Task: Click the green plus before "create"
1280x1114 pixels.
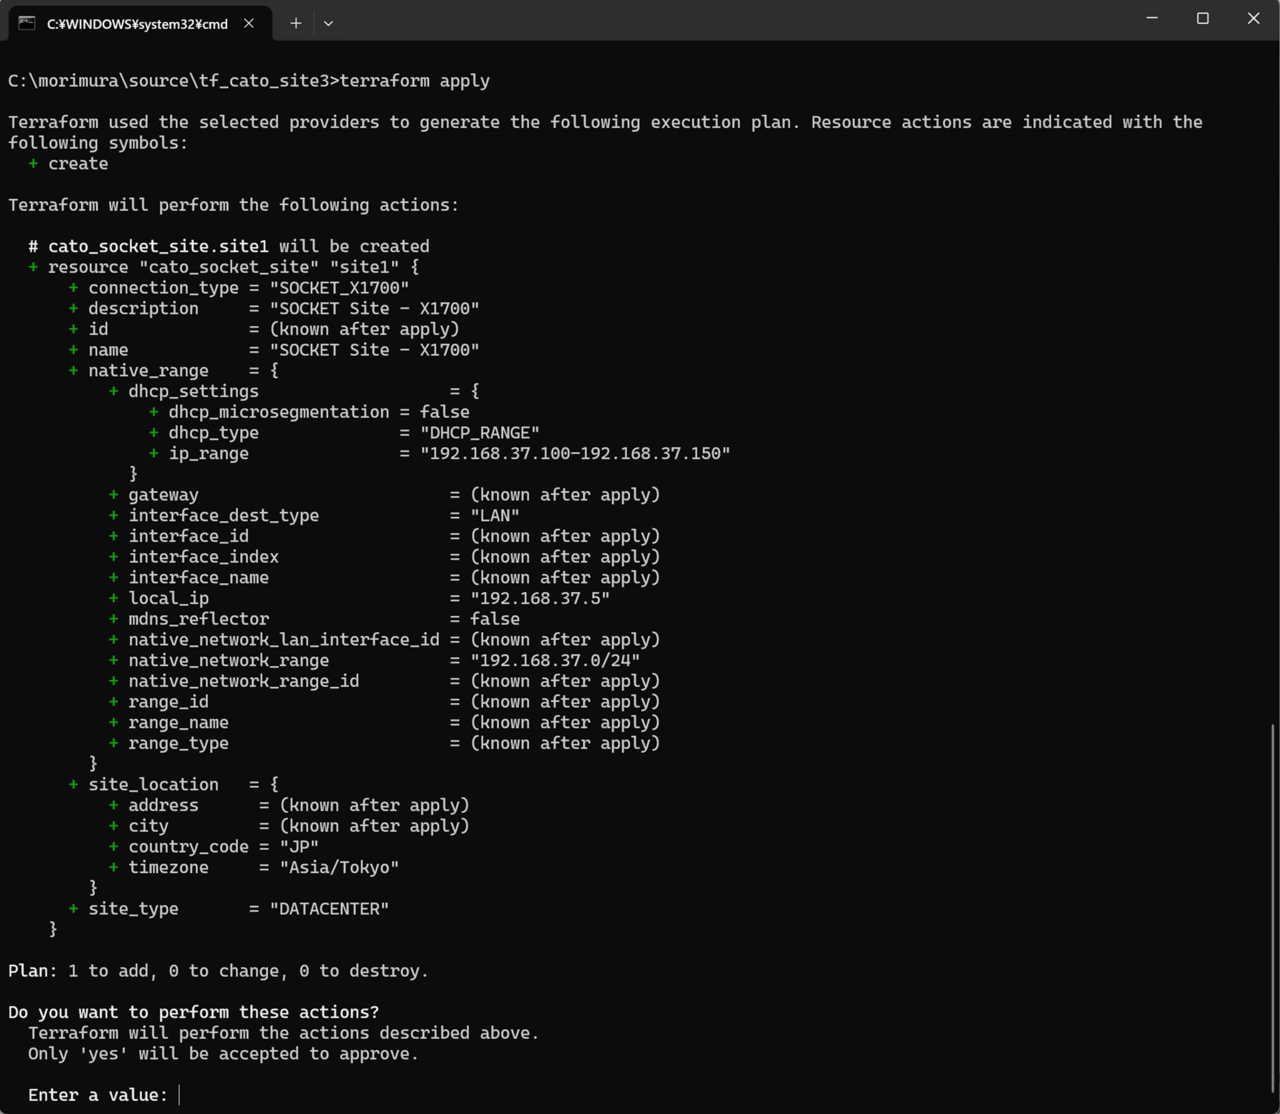Action: pos(33,164)
